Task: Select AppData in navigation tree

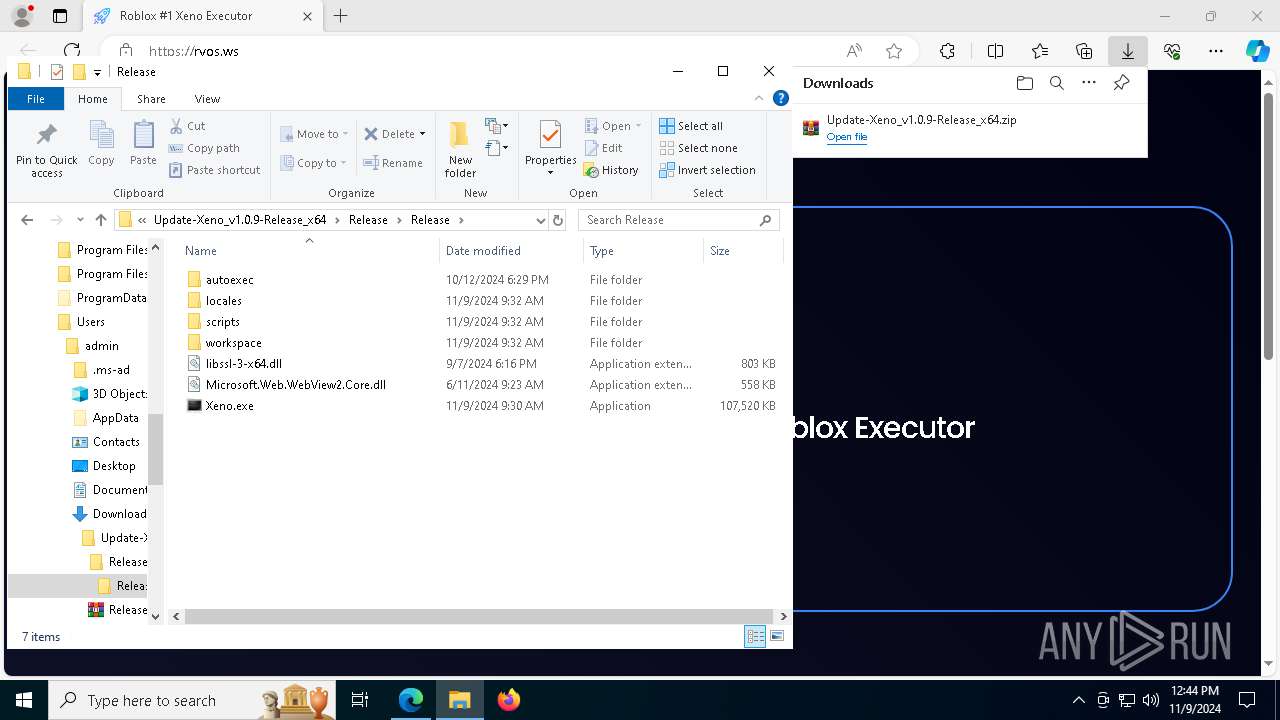Action: click(116, 418)
